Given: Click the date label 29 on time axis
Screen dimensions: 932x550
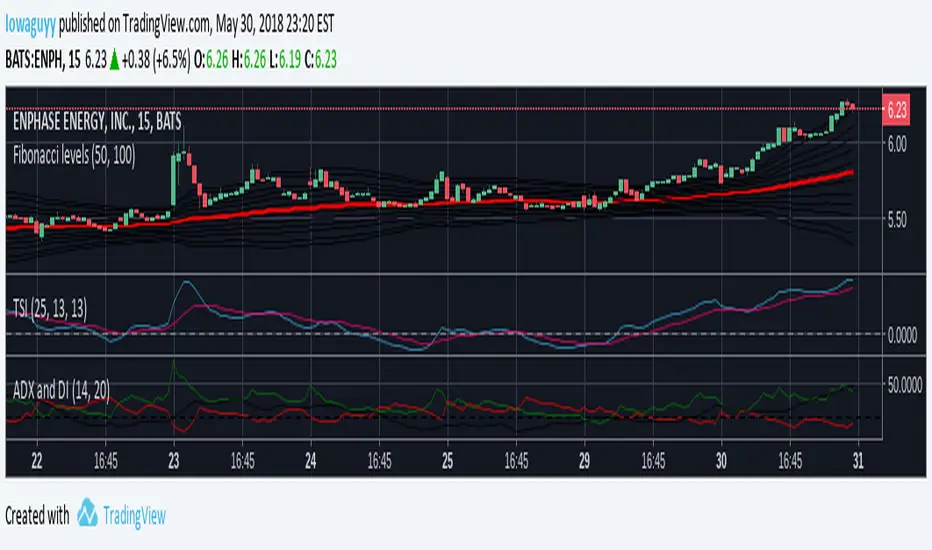Looking at the screenshot, I should [584, 461].
